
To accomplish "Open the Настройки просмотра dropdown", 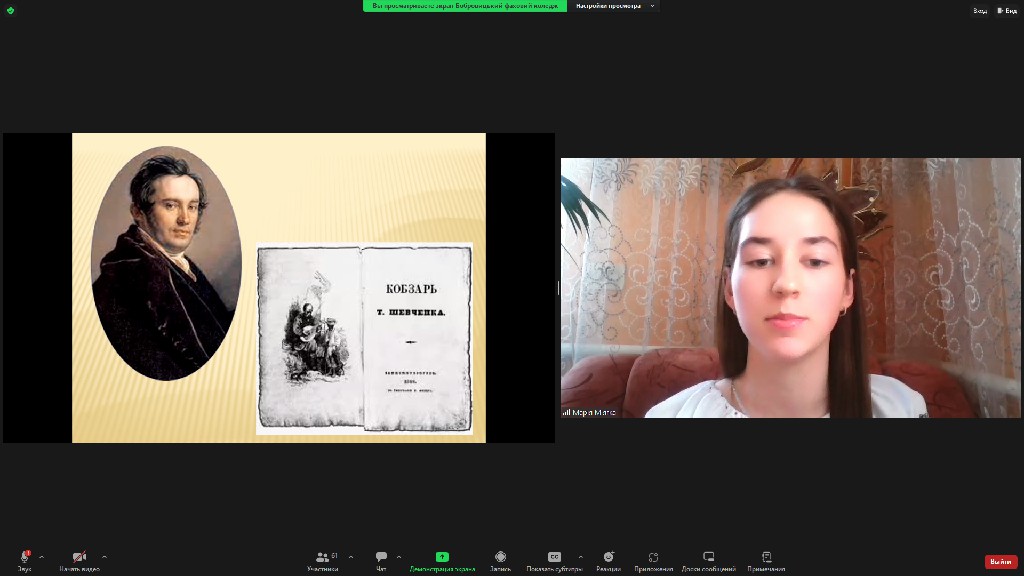I will pyautogui.click(x=613, y=6).
